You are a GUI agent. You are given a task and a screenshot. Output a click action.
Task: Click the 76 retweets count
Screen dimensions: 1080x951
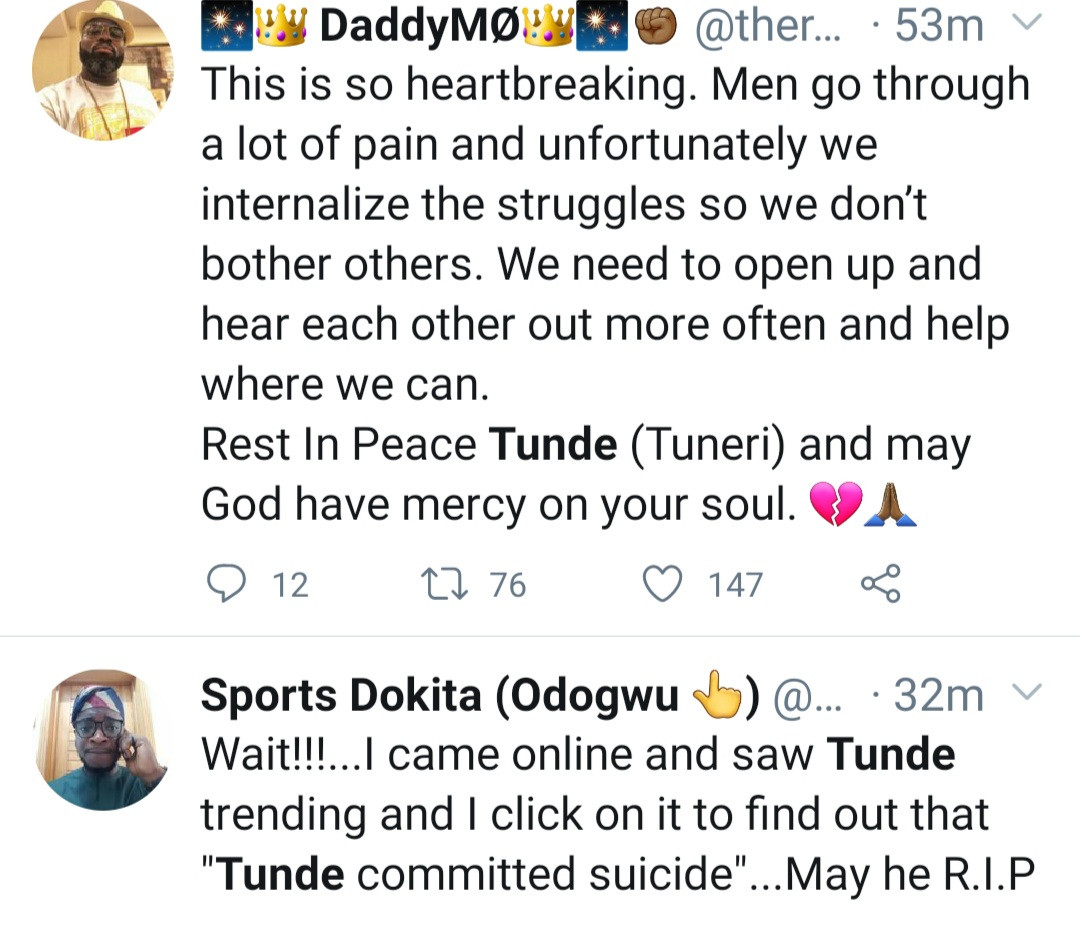pos(507,584)
